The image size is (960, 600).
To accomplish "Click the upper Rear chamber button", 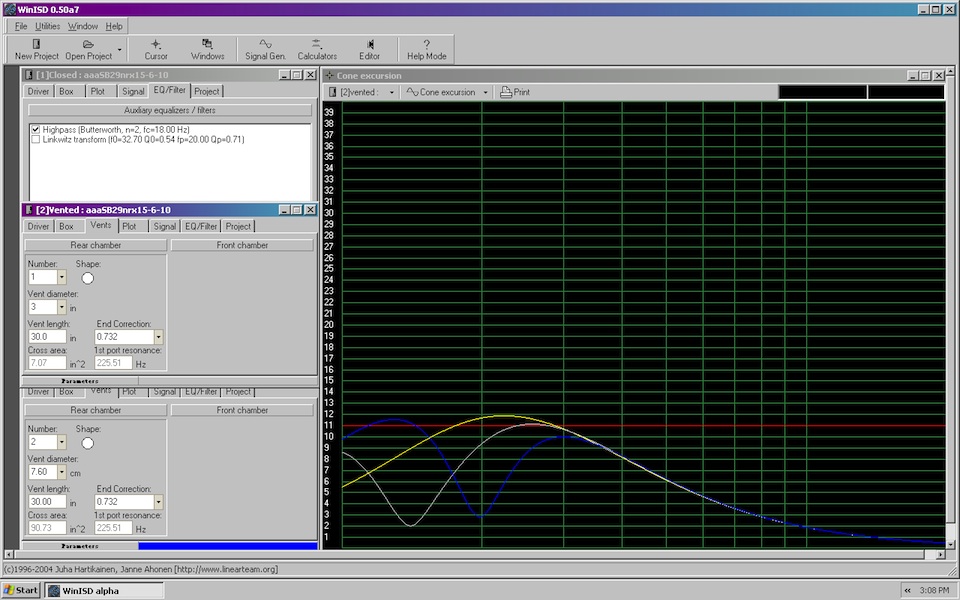I will click(x=96, y=245).
